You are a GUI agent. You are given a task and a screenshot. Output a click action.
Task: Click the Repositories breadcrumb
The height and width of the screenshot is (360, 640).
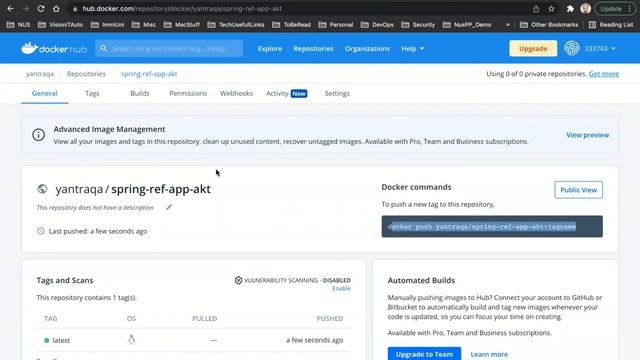(x=86, y=74)
